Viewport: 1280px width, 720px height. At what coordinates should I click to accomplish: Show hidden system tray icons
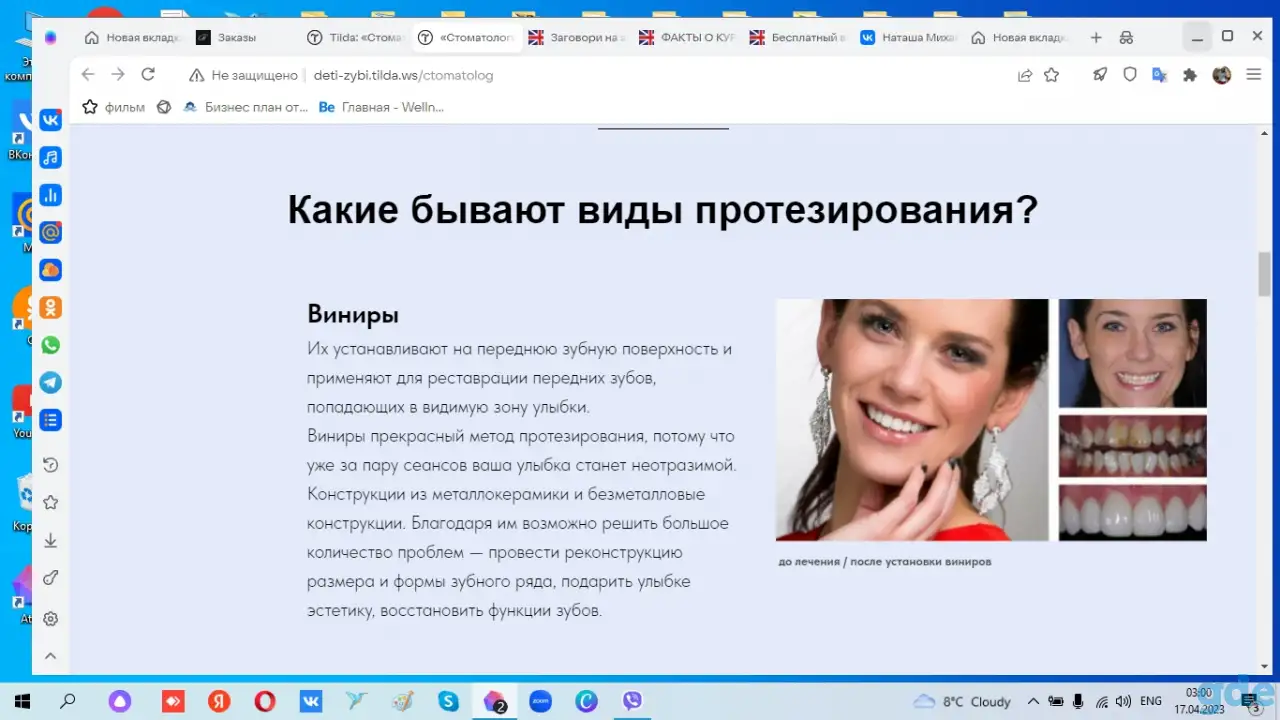click(x=1033, y=701)
